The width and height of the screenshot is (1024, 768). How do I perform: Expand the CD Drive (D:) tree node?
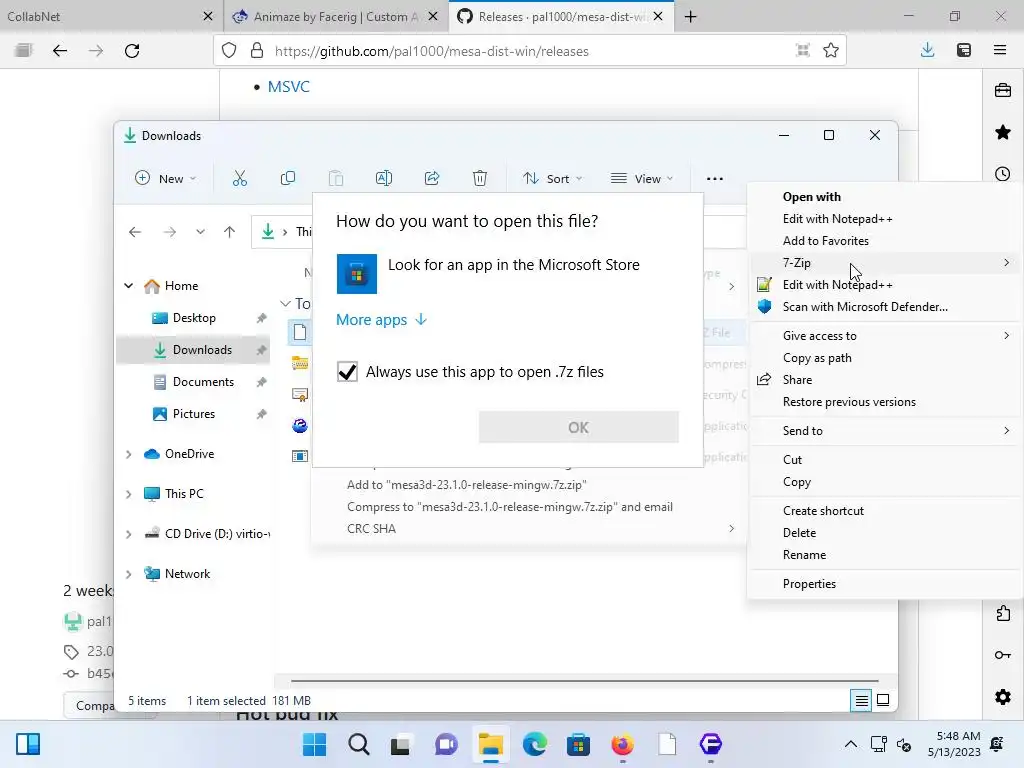tap(129, 534)
